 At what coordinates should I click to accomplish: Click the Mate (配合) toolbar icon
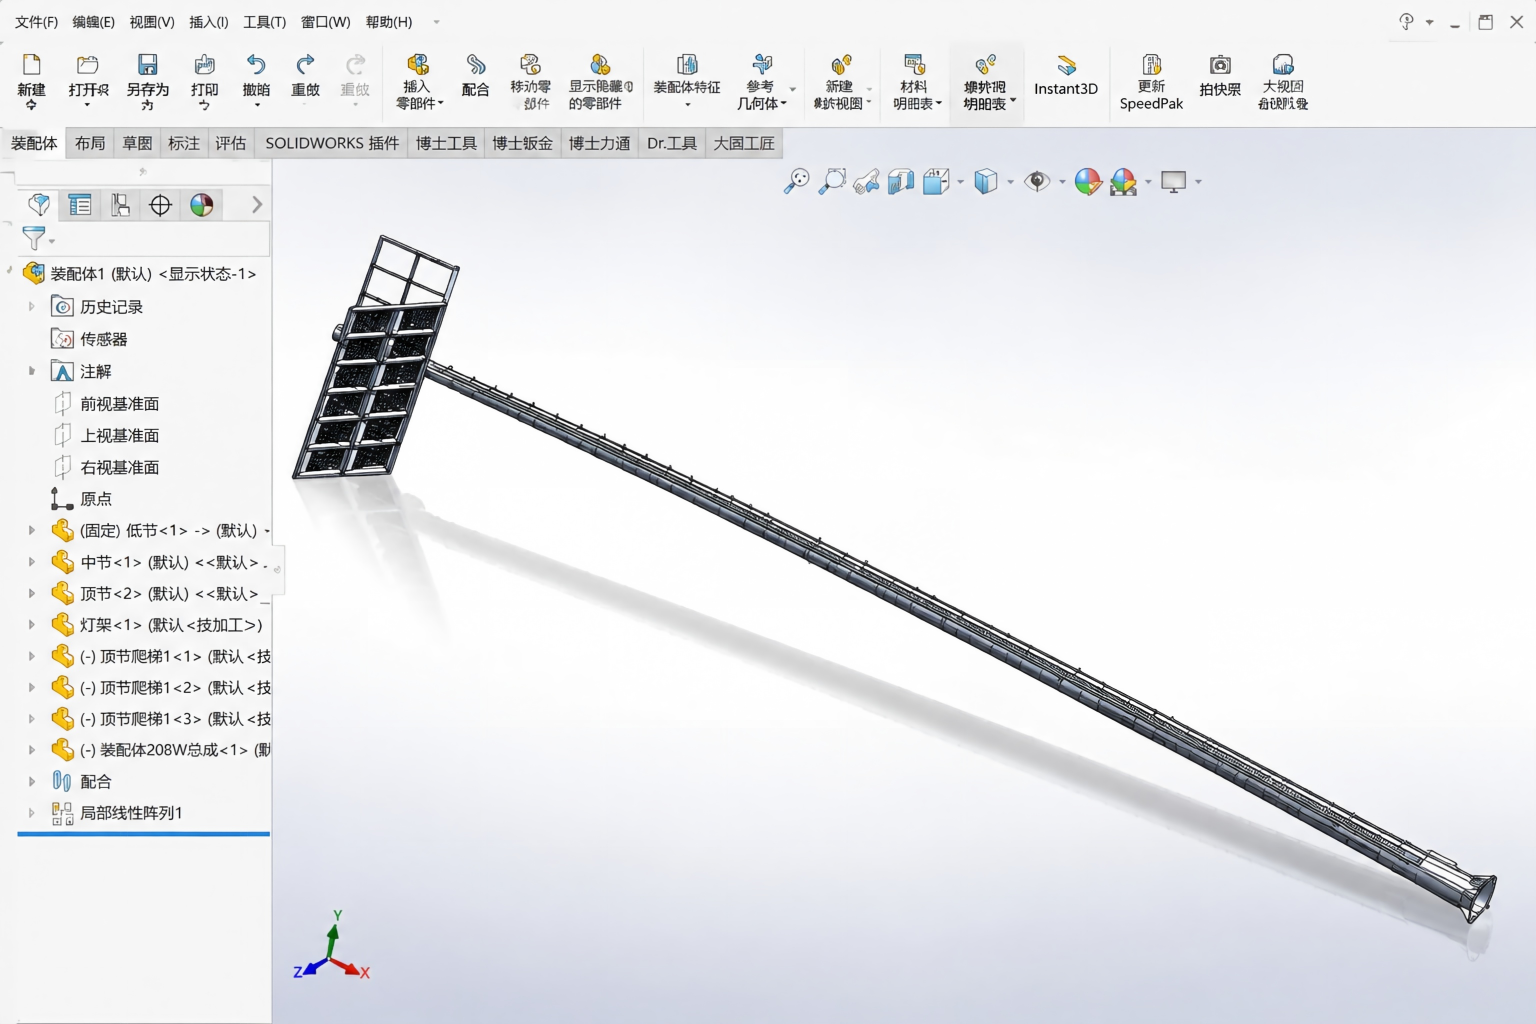tap(475, 65)
